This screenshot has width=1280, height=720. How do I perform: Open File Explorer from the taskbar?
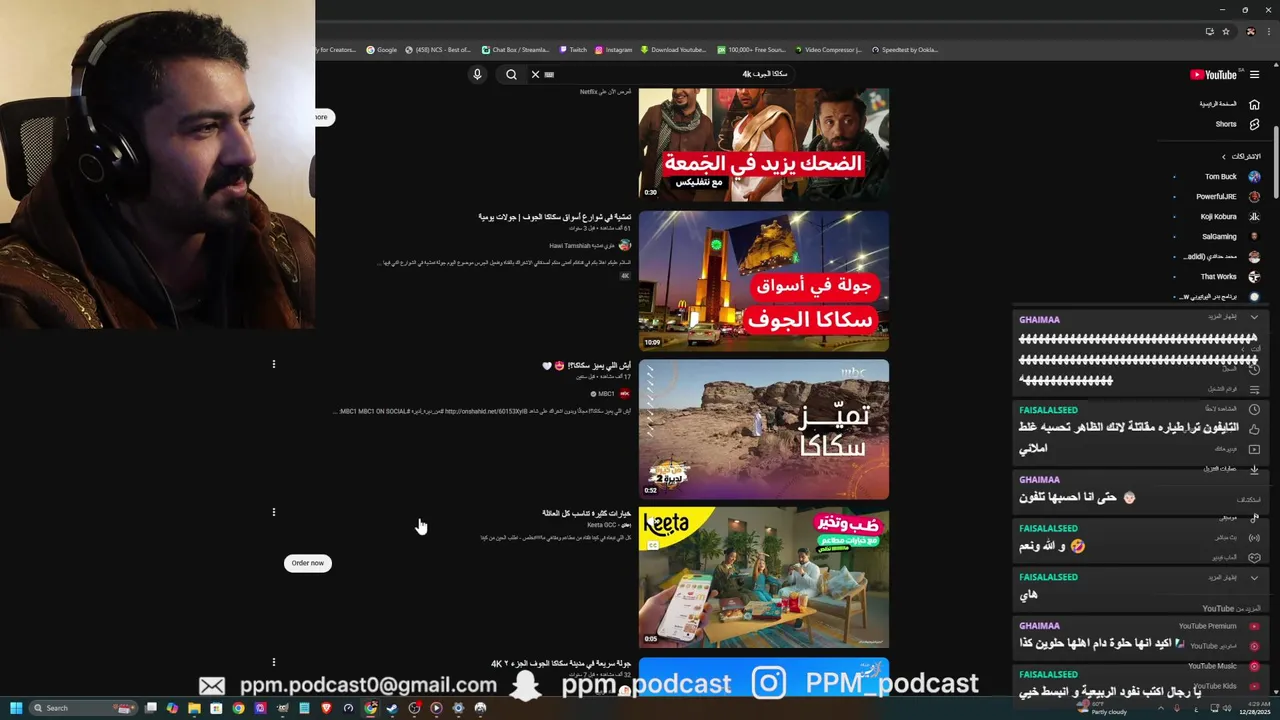[x=194, y=708]
